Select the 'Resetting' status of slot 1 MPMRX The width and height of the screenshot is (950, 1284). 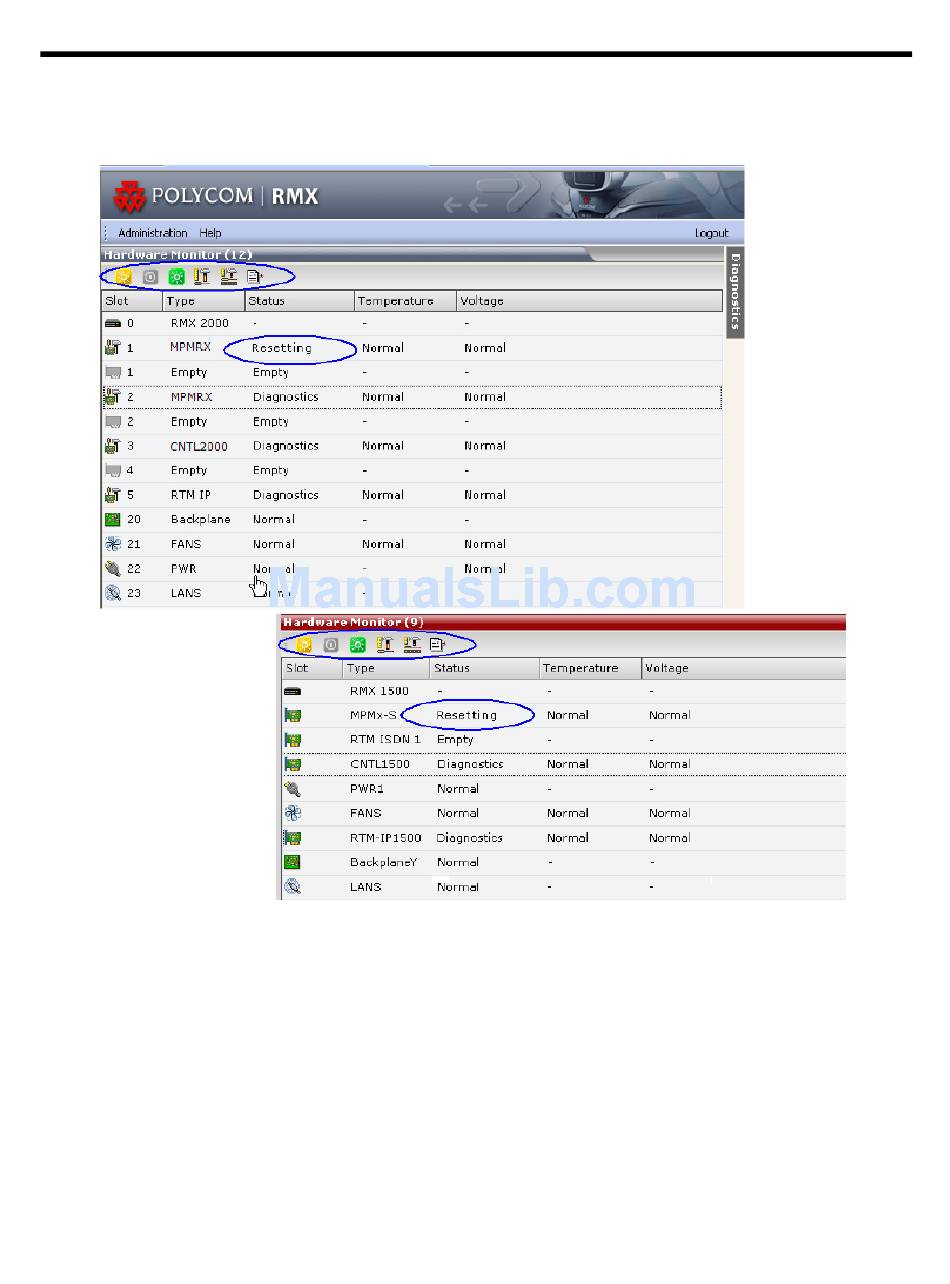tap(282, 348)
